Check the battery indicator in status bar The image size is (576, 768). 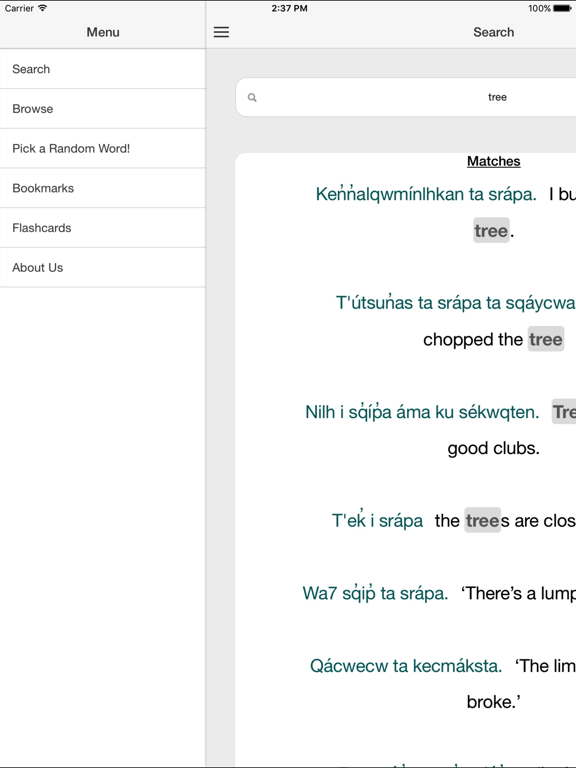(x=562, y=8)
